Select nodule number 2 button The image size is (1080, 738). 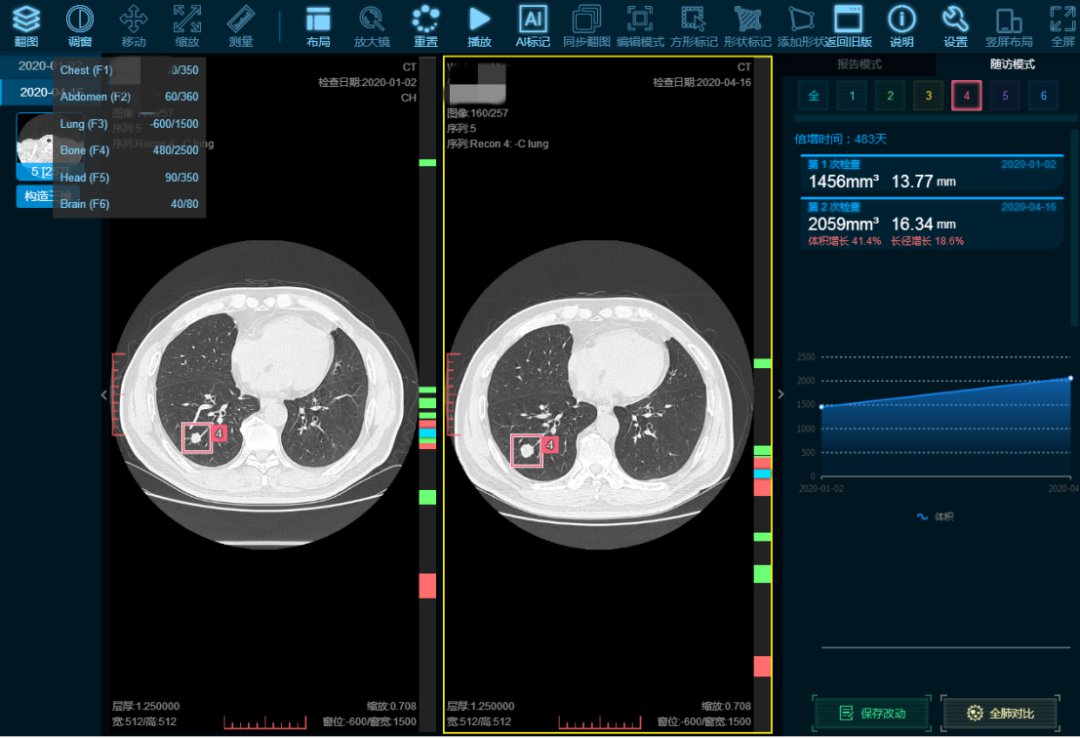(x=890, y=96)
